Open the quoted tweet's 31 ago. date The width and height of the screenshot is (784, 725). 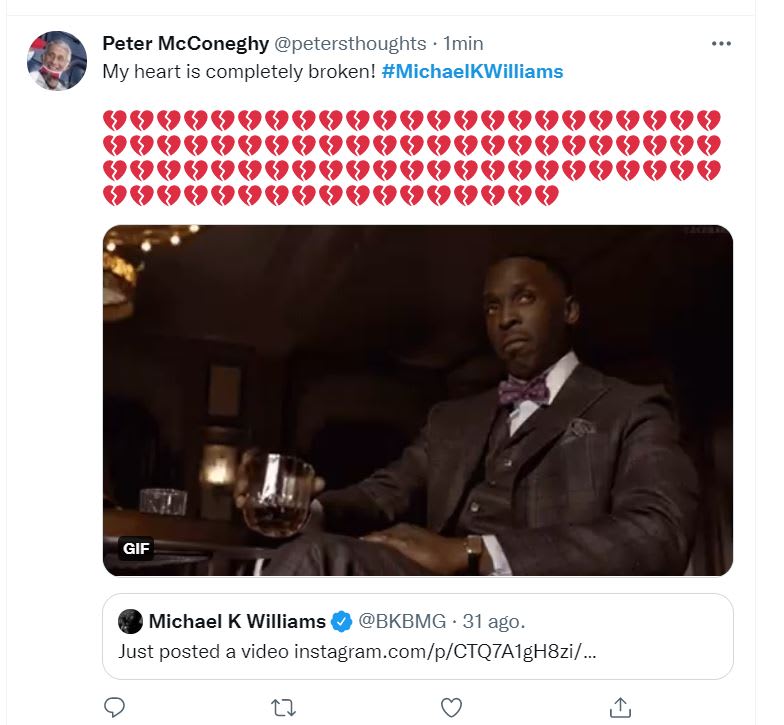(474, 621)
